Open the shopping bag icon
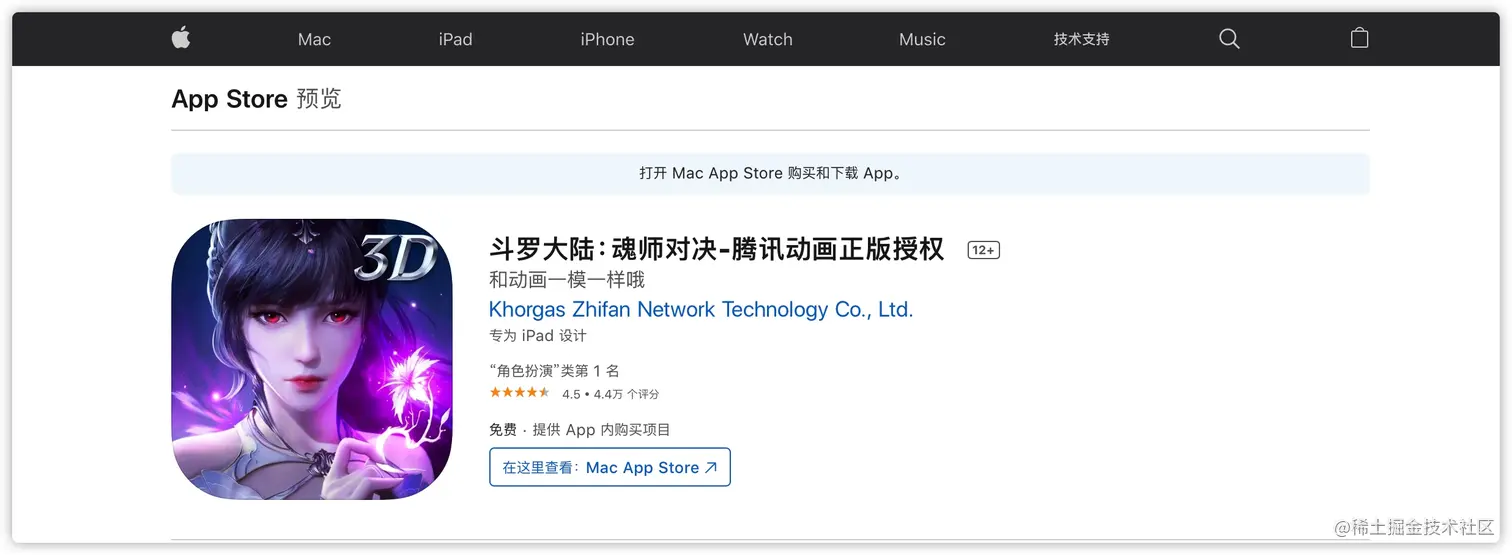The width and height of the screenshot is (1512, 555). tap(1359, 38)
